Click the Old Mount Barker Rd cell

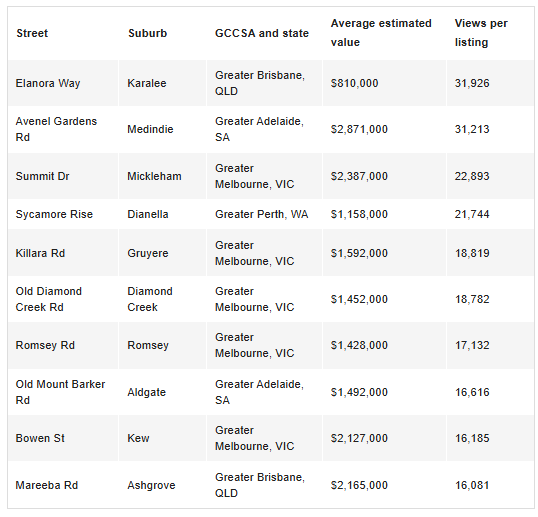click(x=60, y=392)
